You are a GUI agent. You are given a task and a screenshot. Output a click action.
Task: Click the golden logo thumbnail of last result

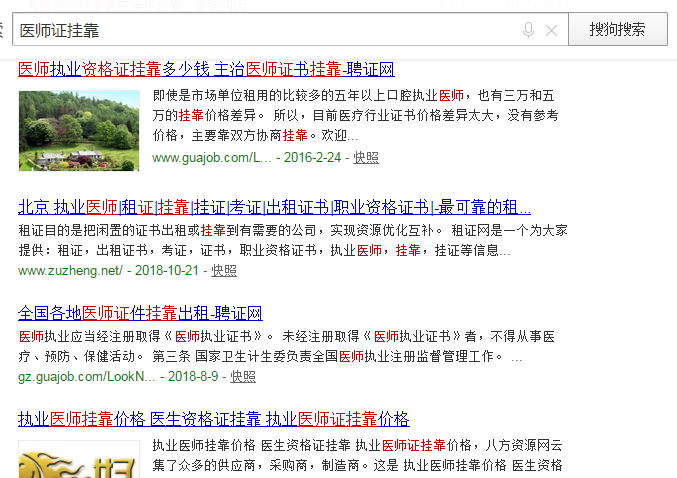pos(79,459)
